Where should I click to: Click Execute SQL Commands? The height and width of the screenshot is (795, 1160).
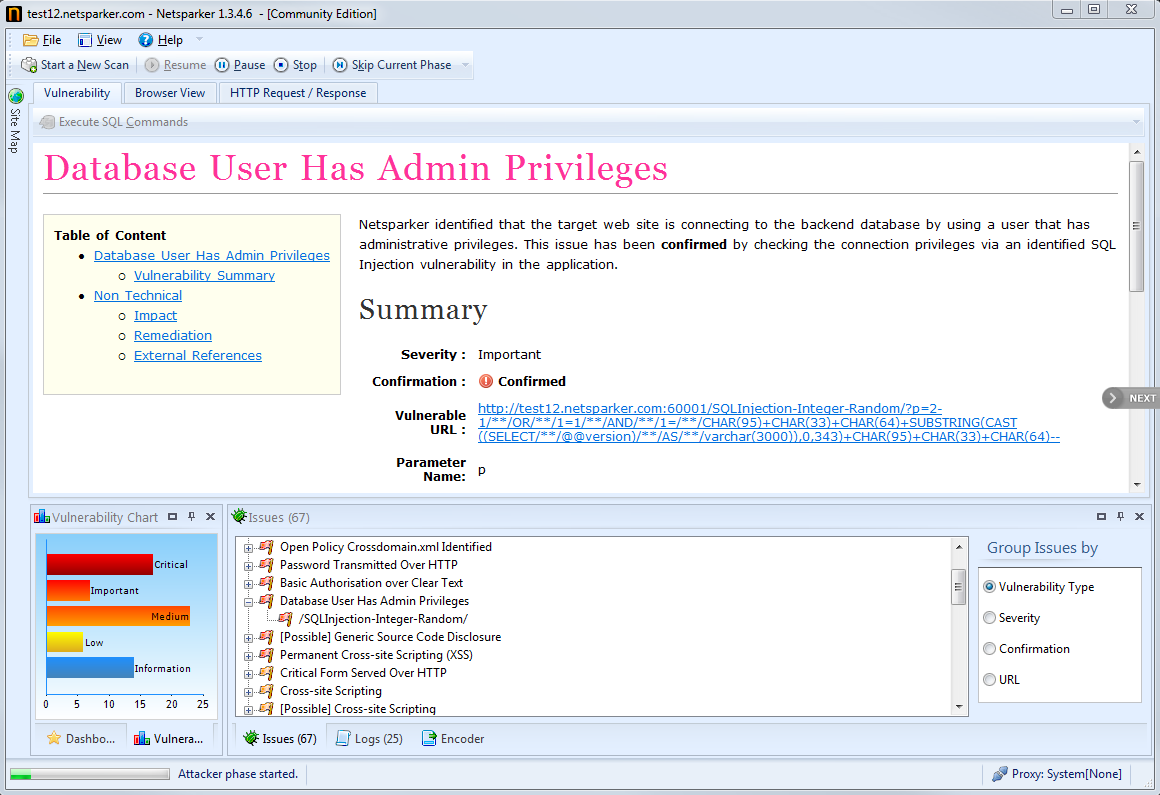point(114,122)
